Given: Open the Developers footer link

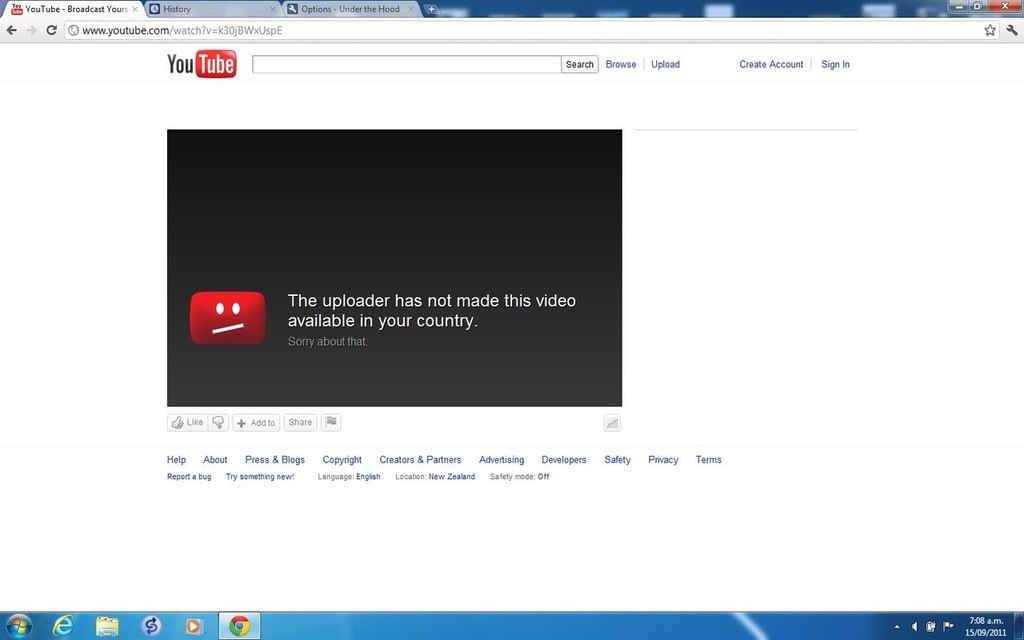Looking at the screenshot, I should click(564, 460).
